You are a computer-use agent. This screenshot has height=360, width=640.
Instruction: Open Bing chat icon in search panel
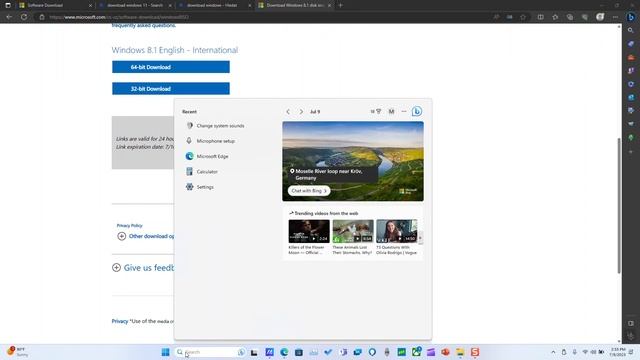pos(416,111)
